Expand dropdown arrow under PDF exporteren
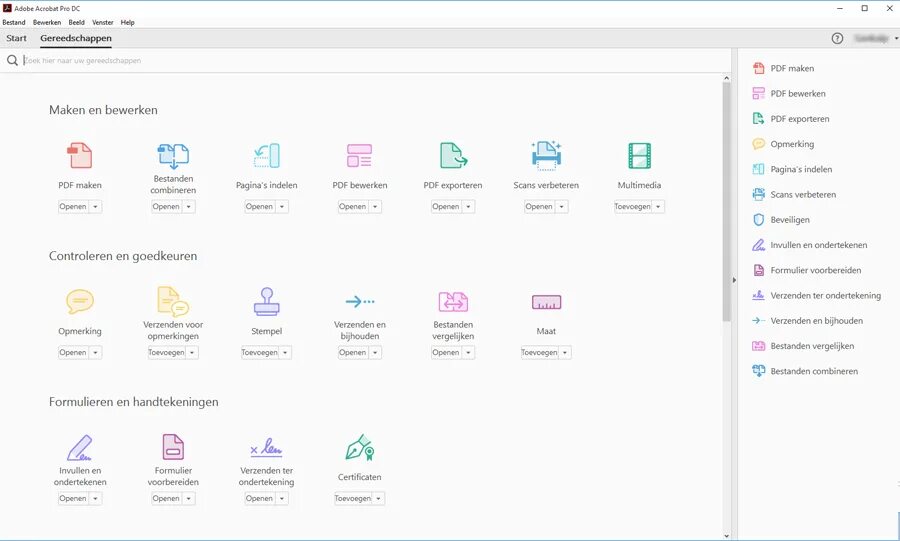The image size is (900, 541). (468, 207)
